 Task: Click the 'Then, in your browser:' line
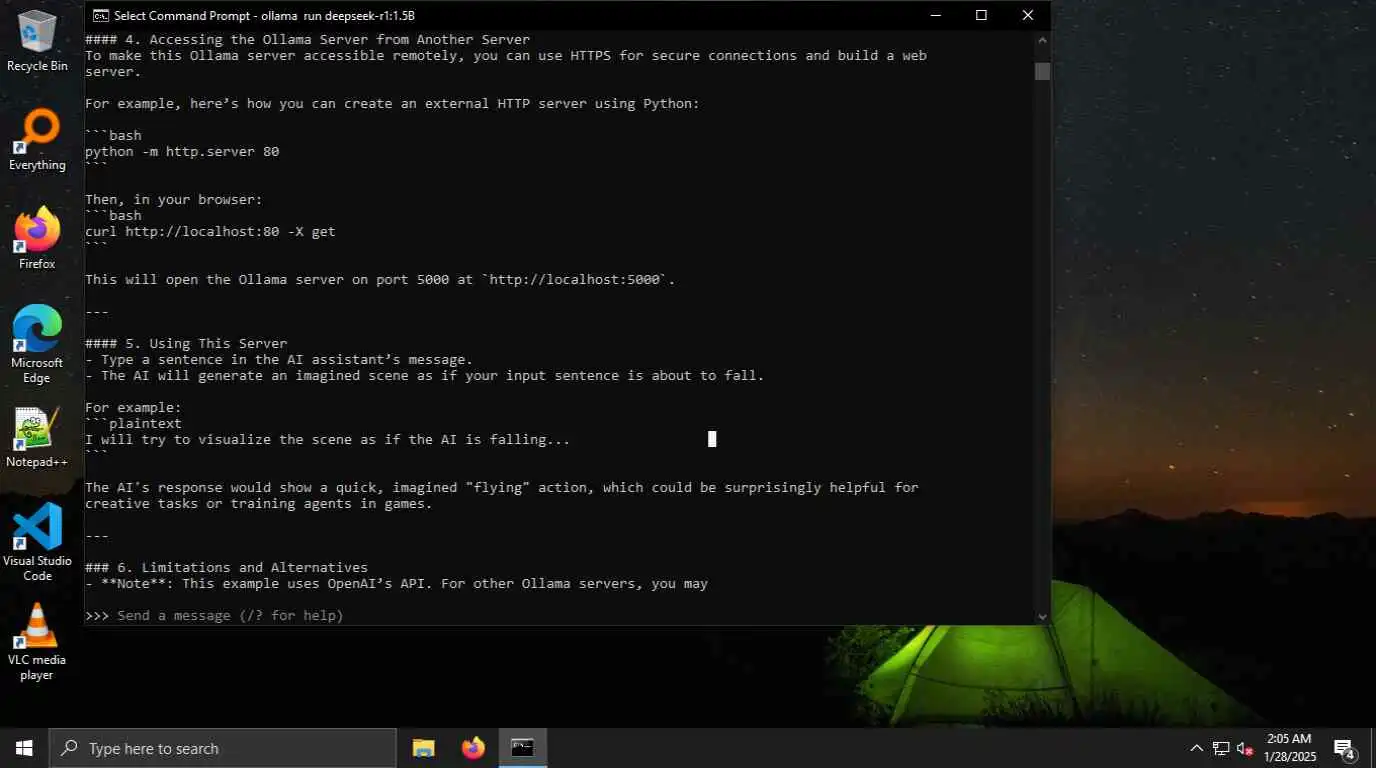[173, 199]
